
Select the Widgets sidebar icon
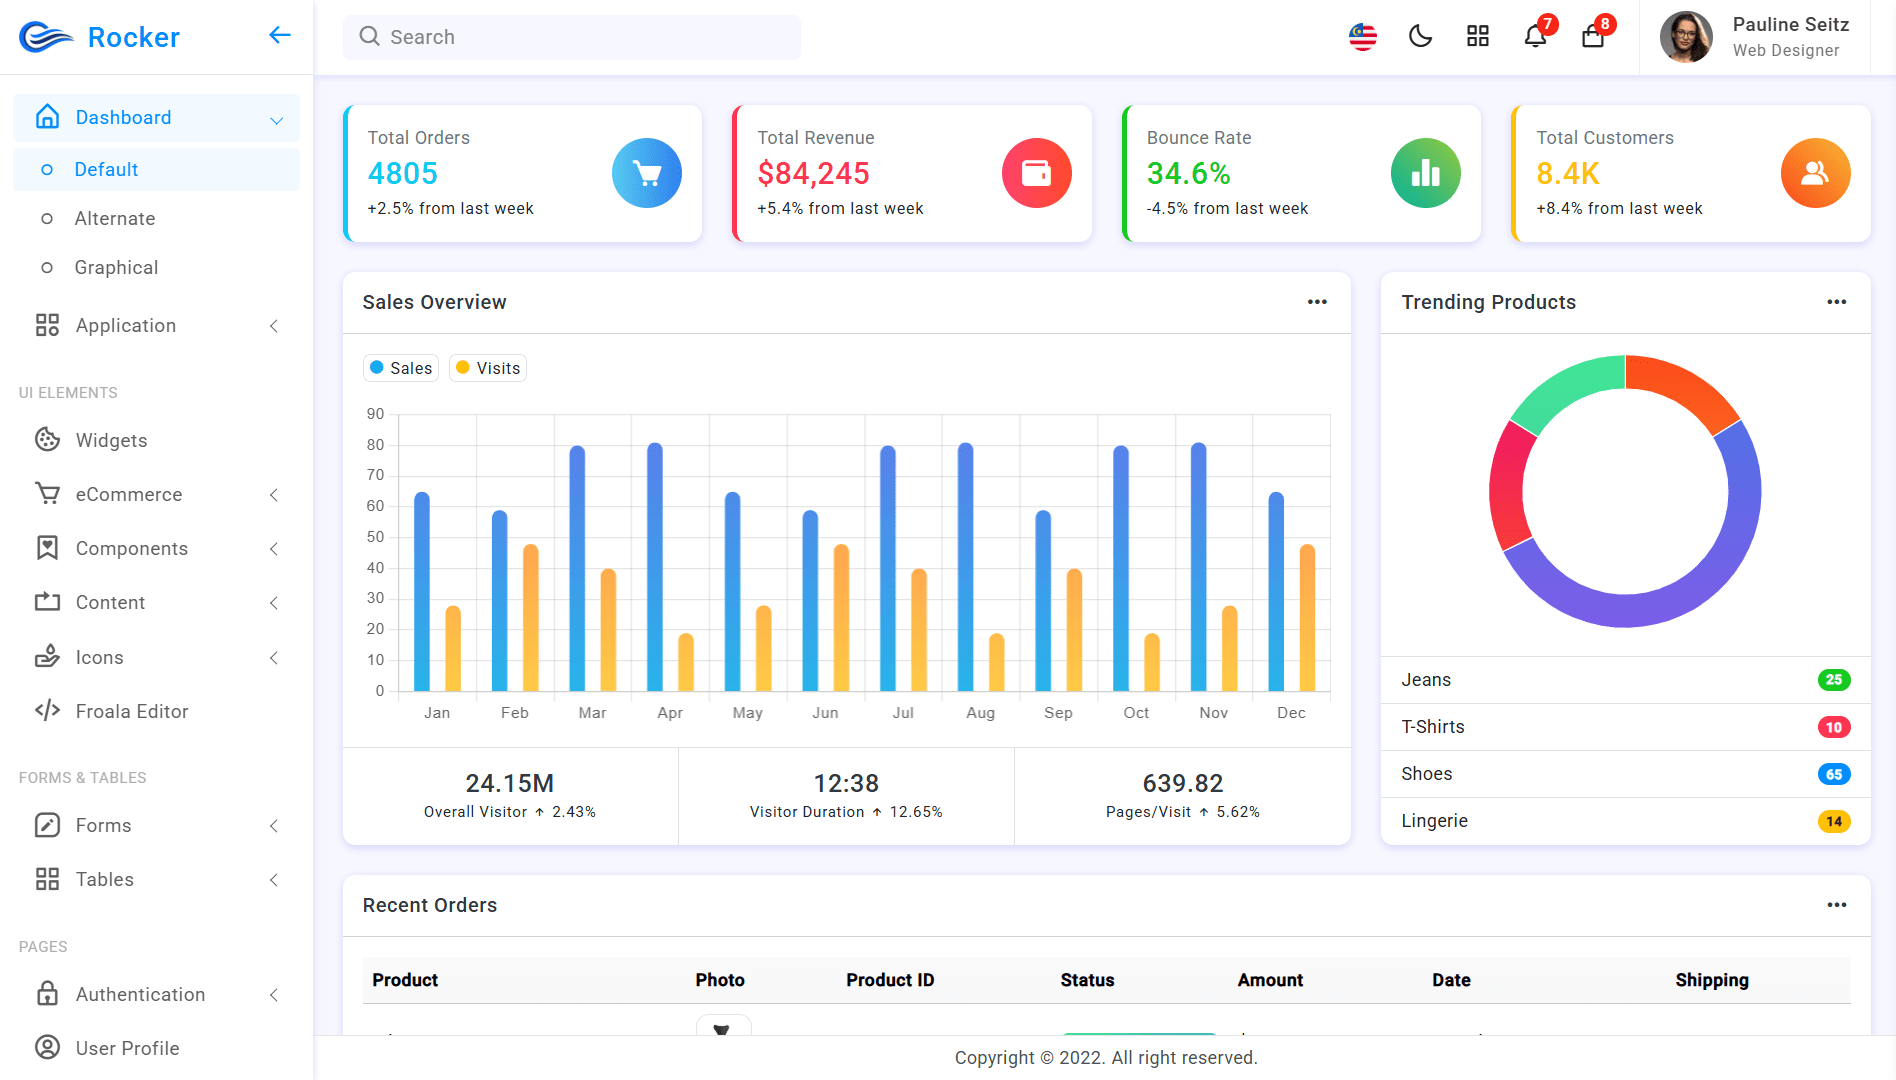(x=47, y=440)
